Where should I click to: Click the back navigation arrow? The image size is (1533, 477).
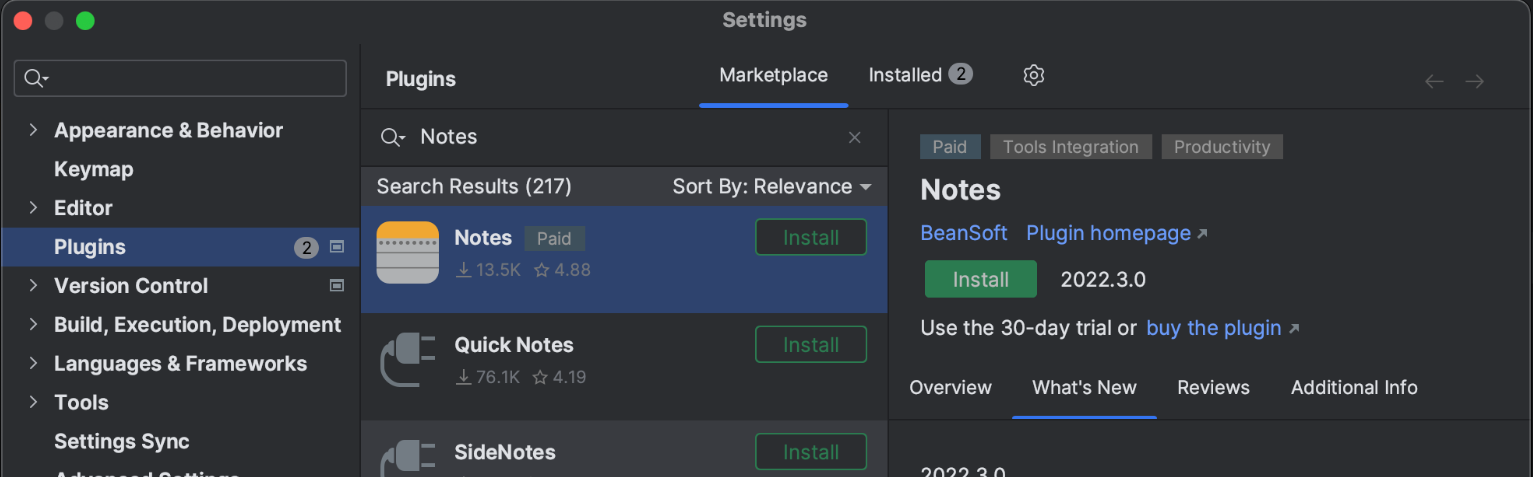(x=1434, y=81)
